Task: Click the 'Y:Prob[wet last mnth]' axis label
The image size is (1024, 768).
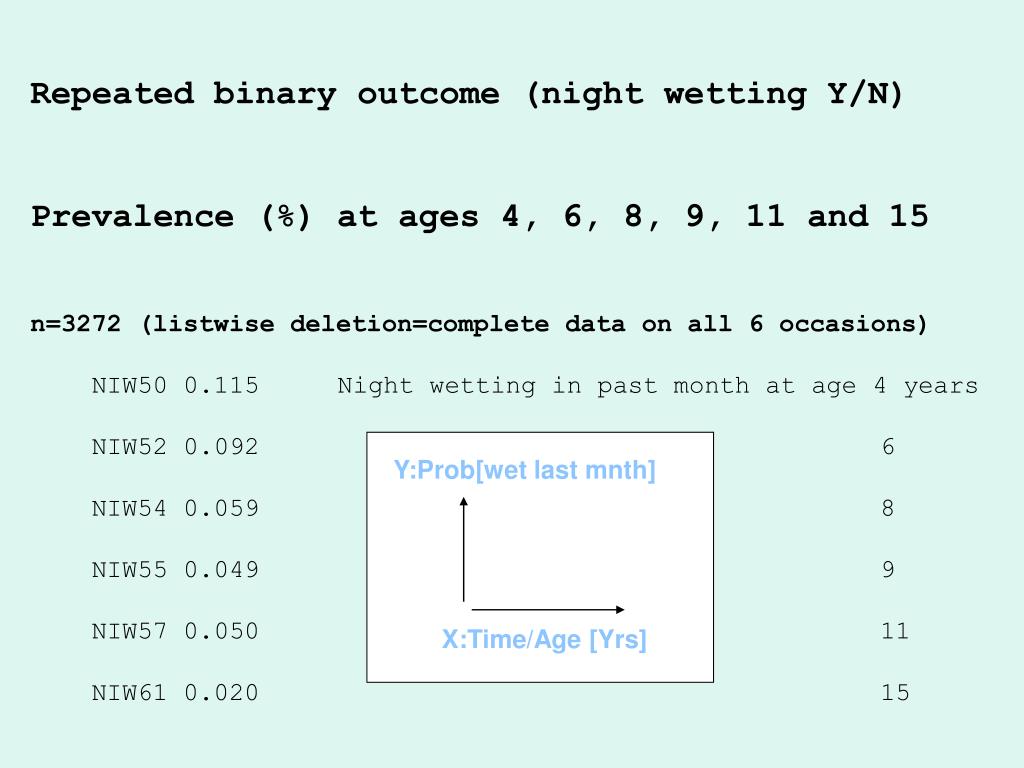Action: (524, 471)
